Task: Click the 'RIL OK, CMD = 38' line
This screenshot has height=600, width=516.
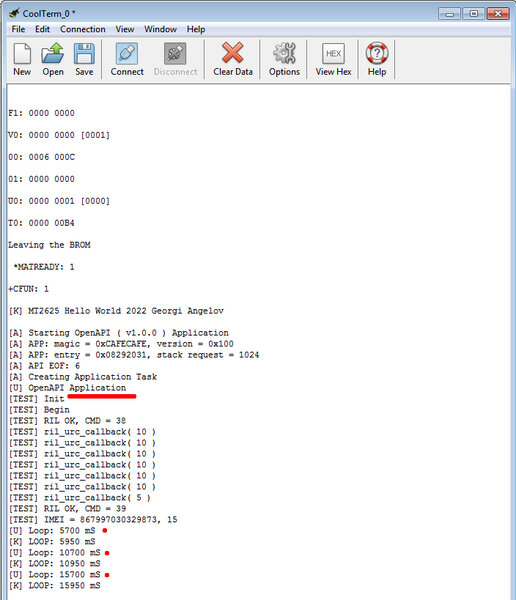Action: pyautogui.click(x=67, y=421)
